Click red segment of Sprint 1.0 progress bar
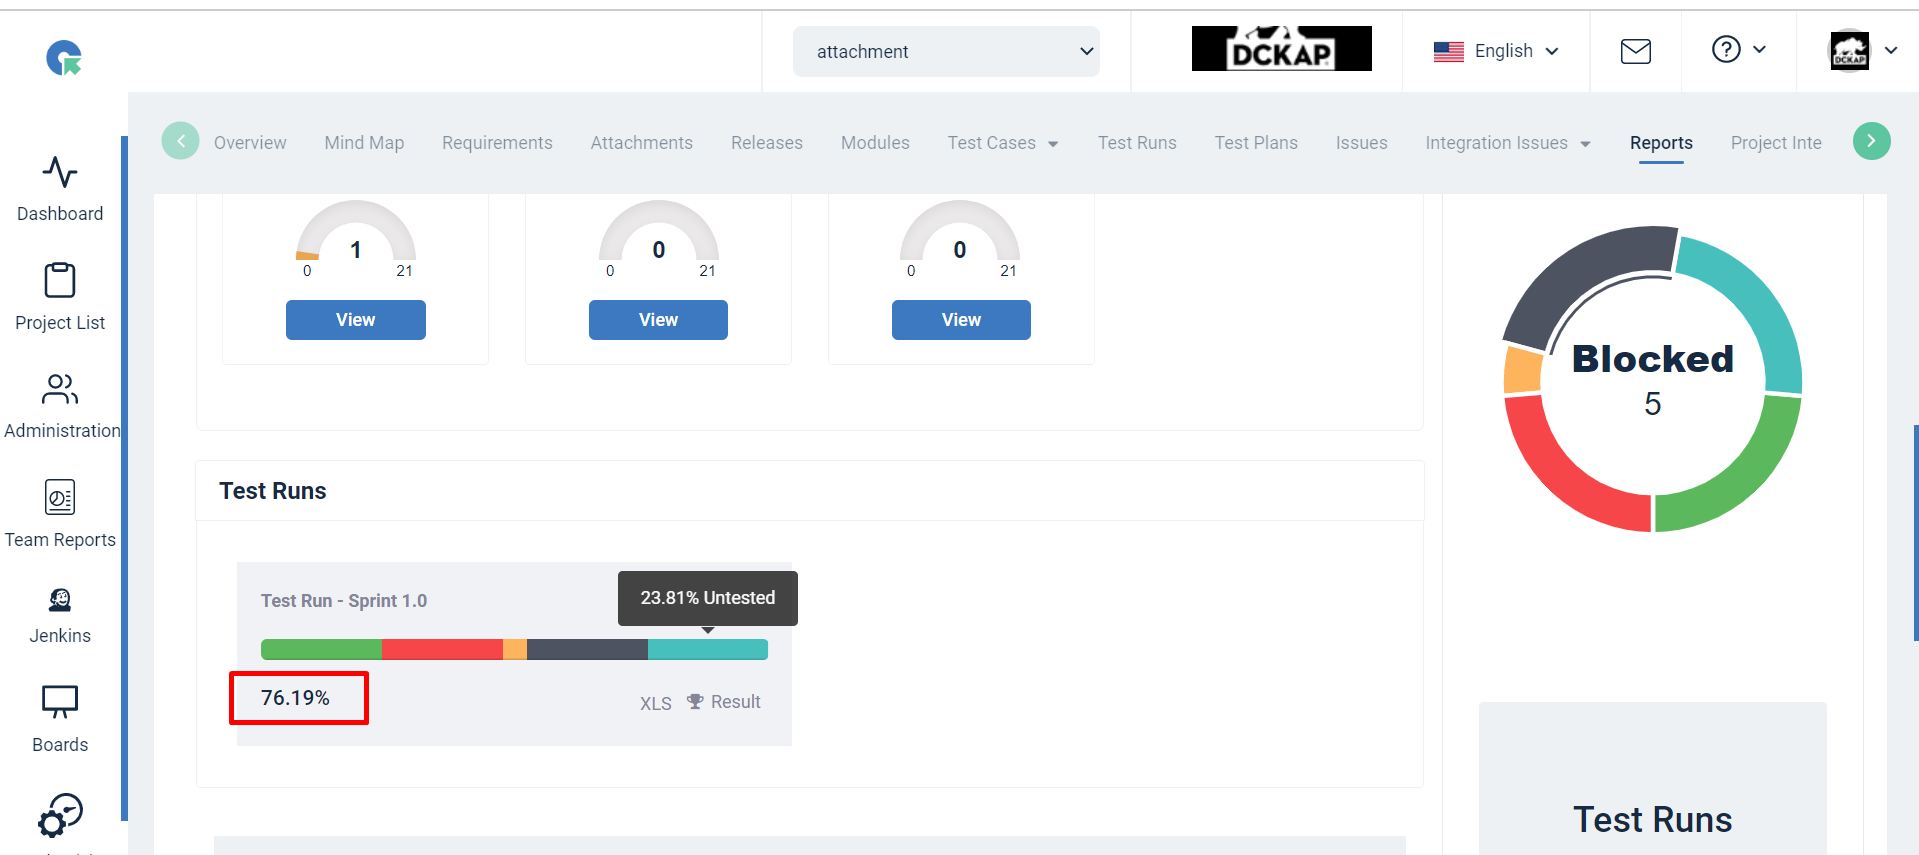Screen dimensions: 1919x855 tap(442, 650)
